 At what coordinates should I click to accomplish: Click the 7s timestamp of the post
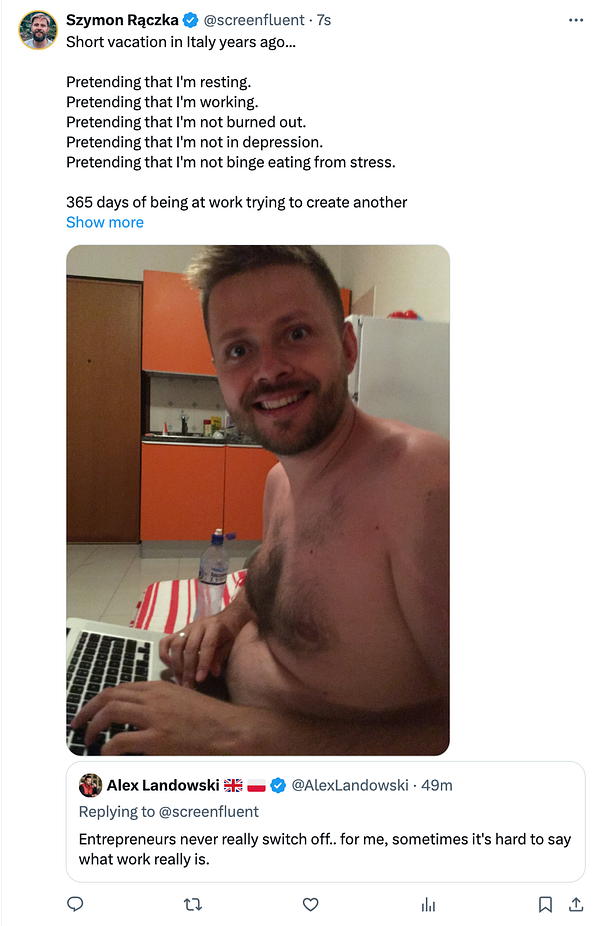[x=324, y=20]
